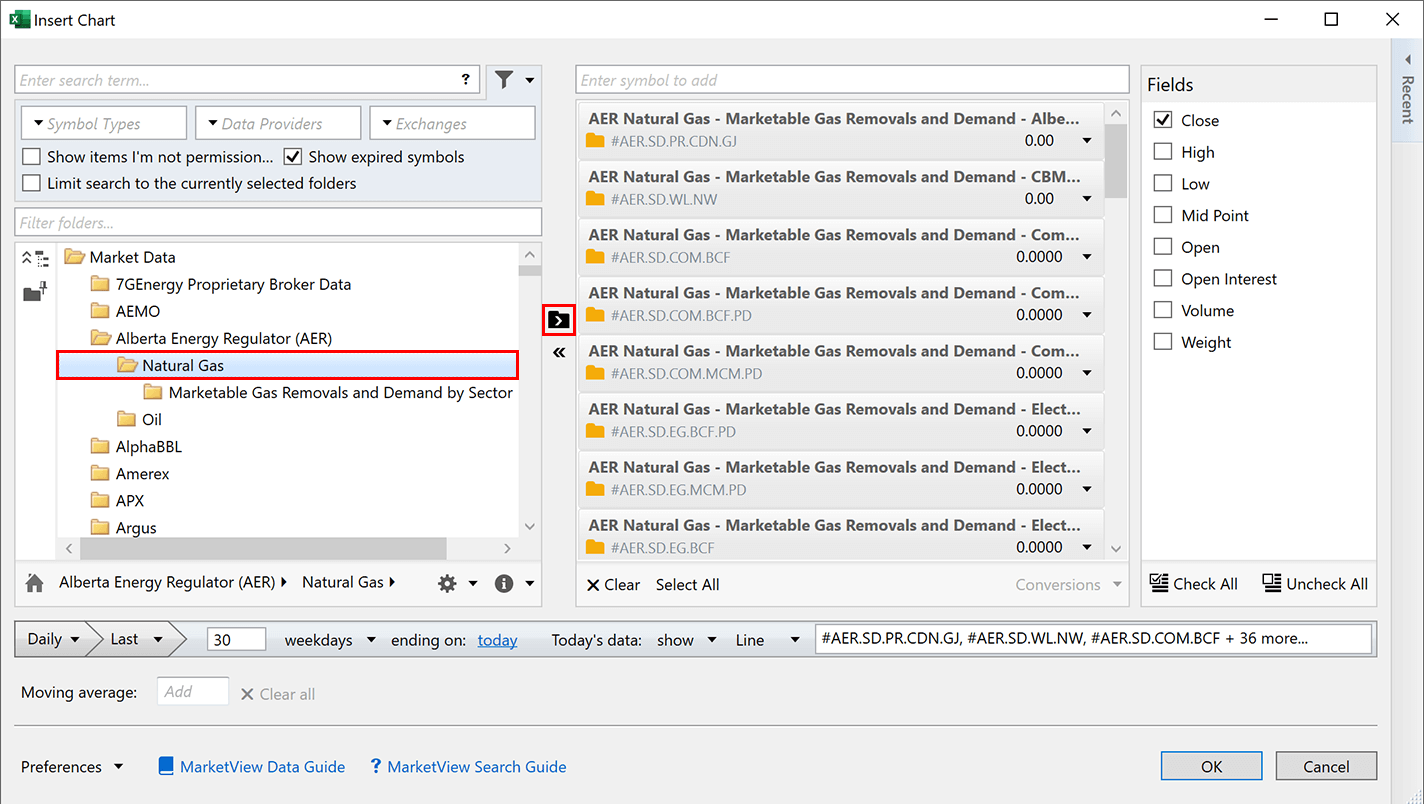Viewport: 1424px width, 804px height.
Task: Click the Filter folders input
Action: (278, 222)
